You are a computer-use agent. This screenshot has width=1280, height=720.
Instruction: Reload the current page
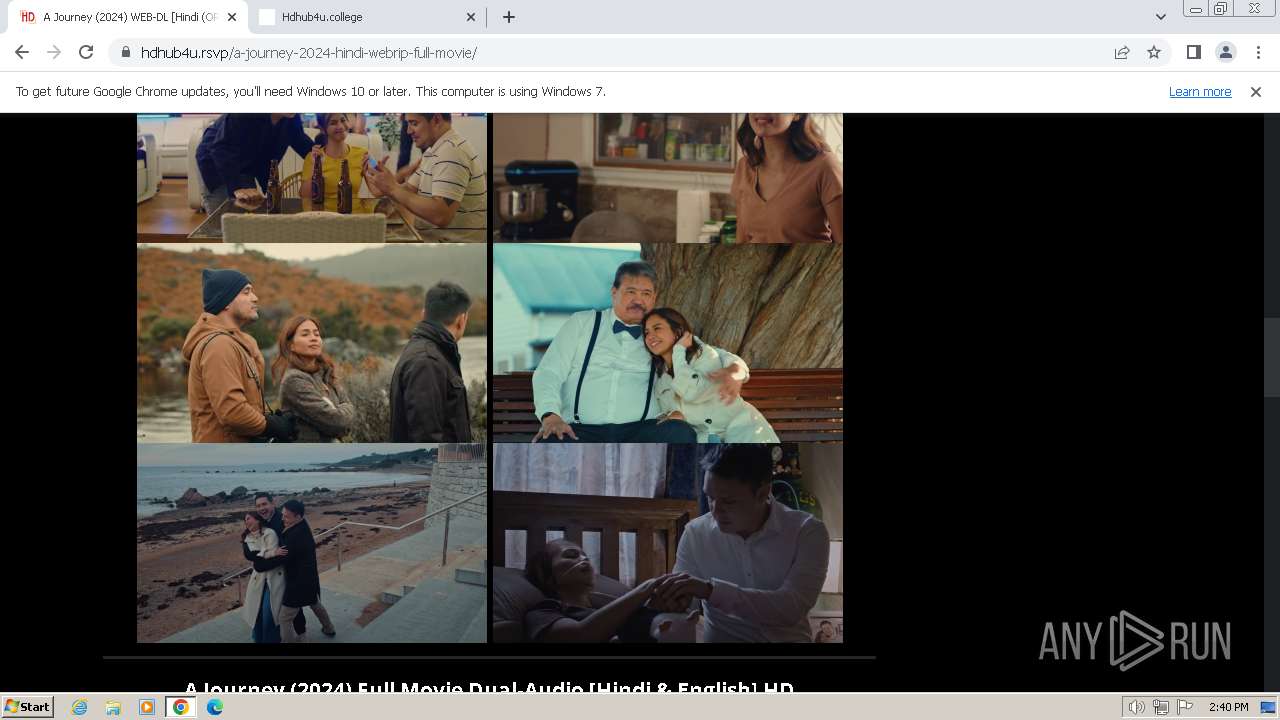click(86, 52)
